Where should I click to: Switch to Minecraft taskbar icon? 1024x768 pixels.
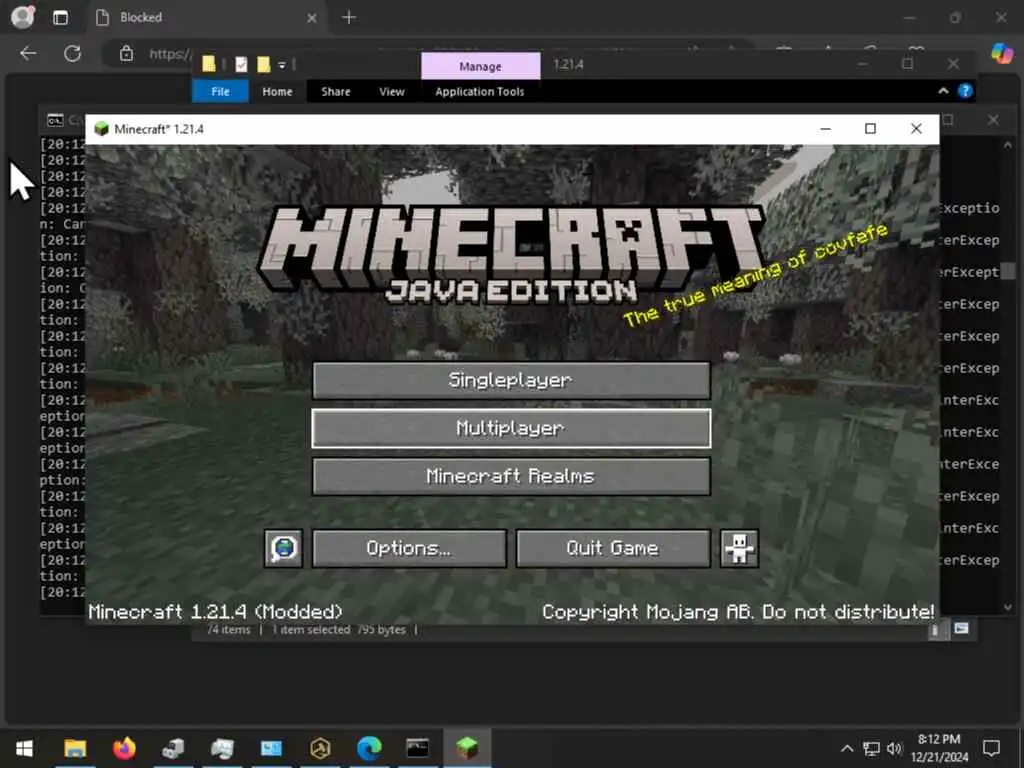(467, 748)
